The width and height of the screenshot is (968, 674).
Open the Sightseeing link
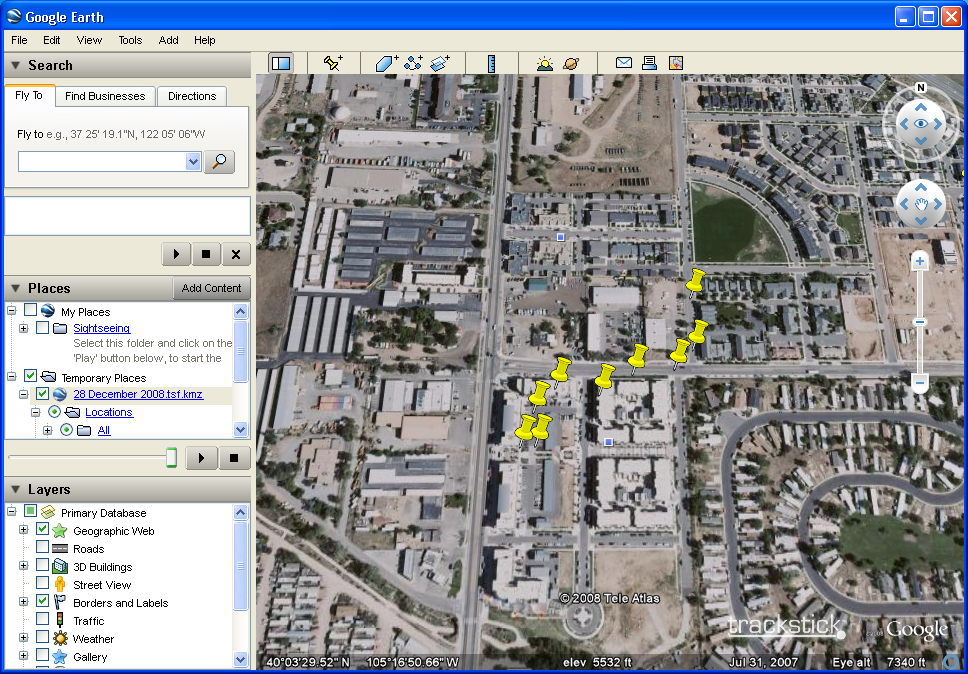(102, 328)
